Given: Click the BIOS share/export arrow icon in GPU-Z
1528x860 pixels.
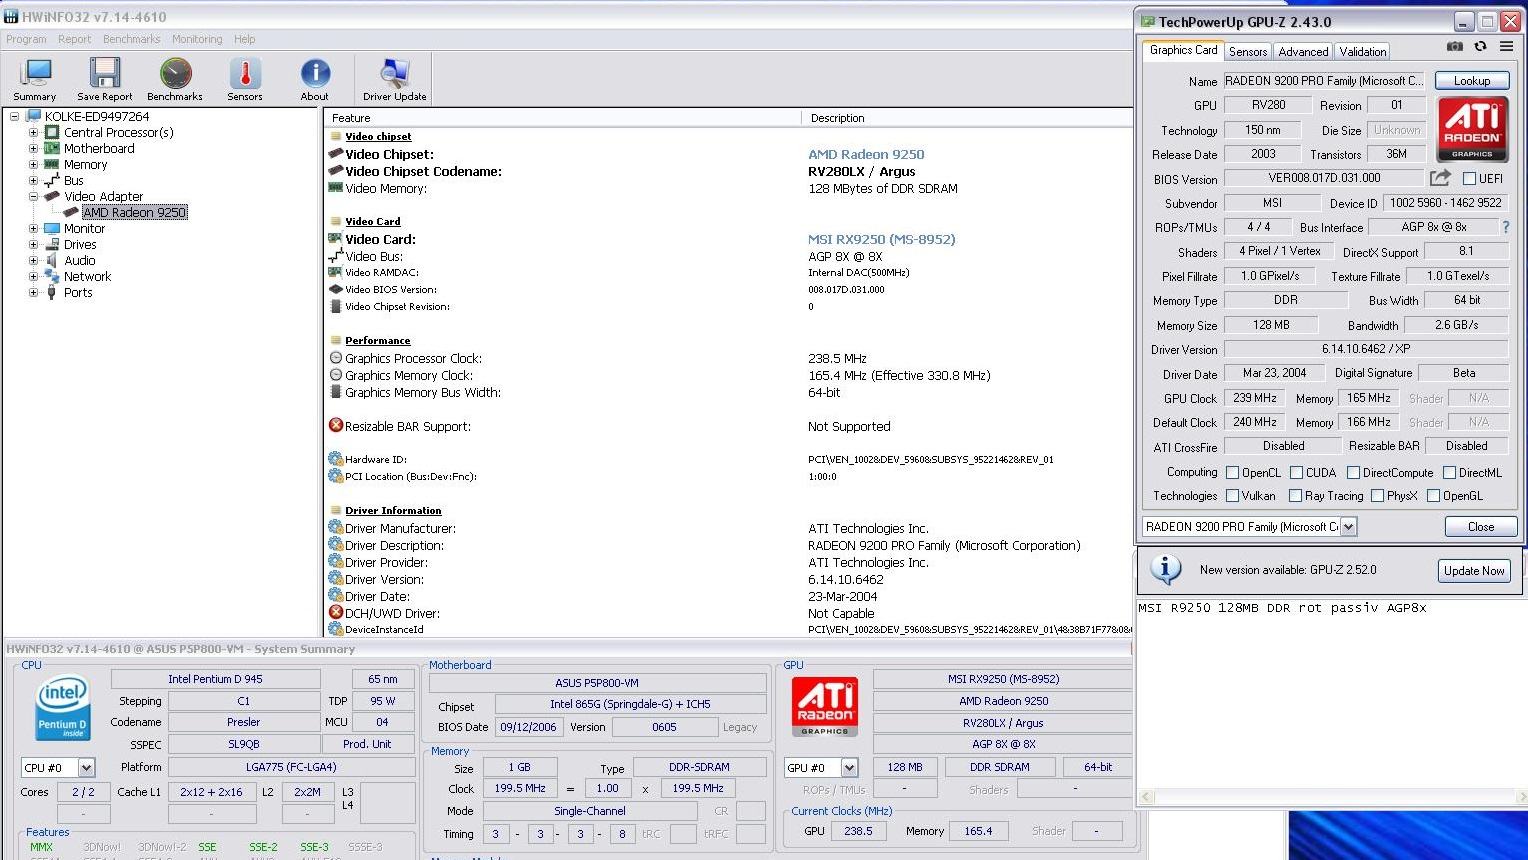Looking at the screenshot, I should (x=1440, y=178).
